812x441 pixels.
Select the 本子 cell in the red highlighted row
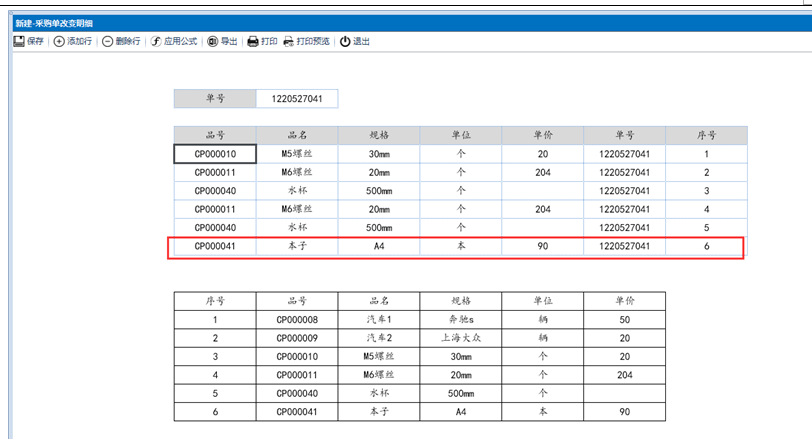[x=297, y=246]
